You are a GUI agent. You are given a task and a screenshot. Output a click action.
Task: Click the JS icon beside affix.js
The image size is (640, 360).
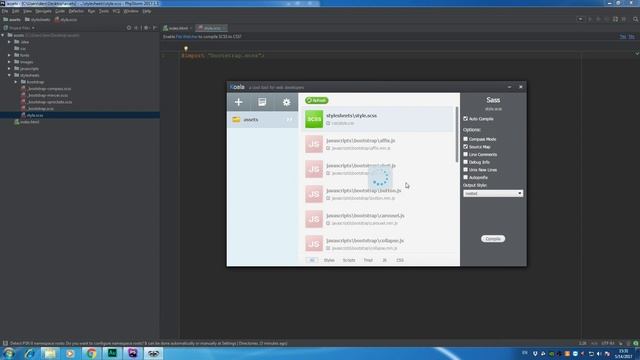[x=314, y=144]
